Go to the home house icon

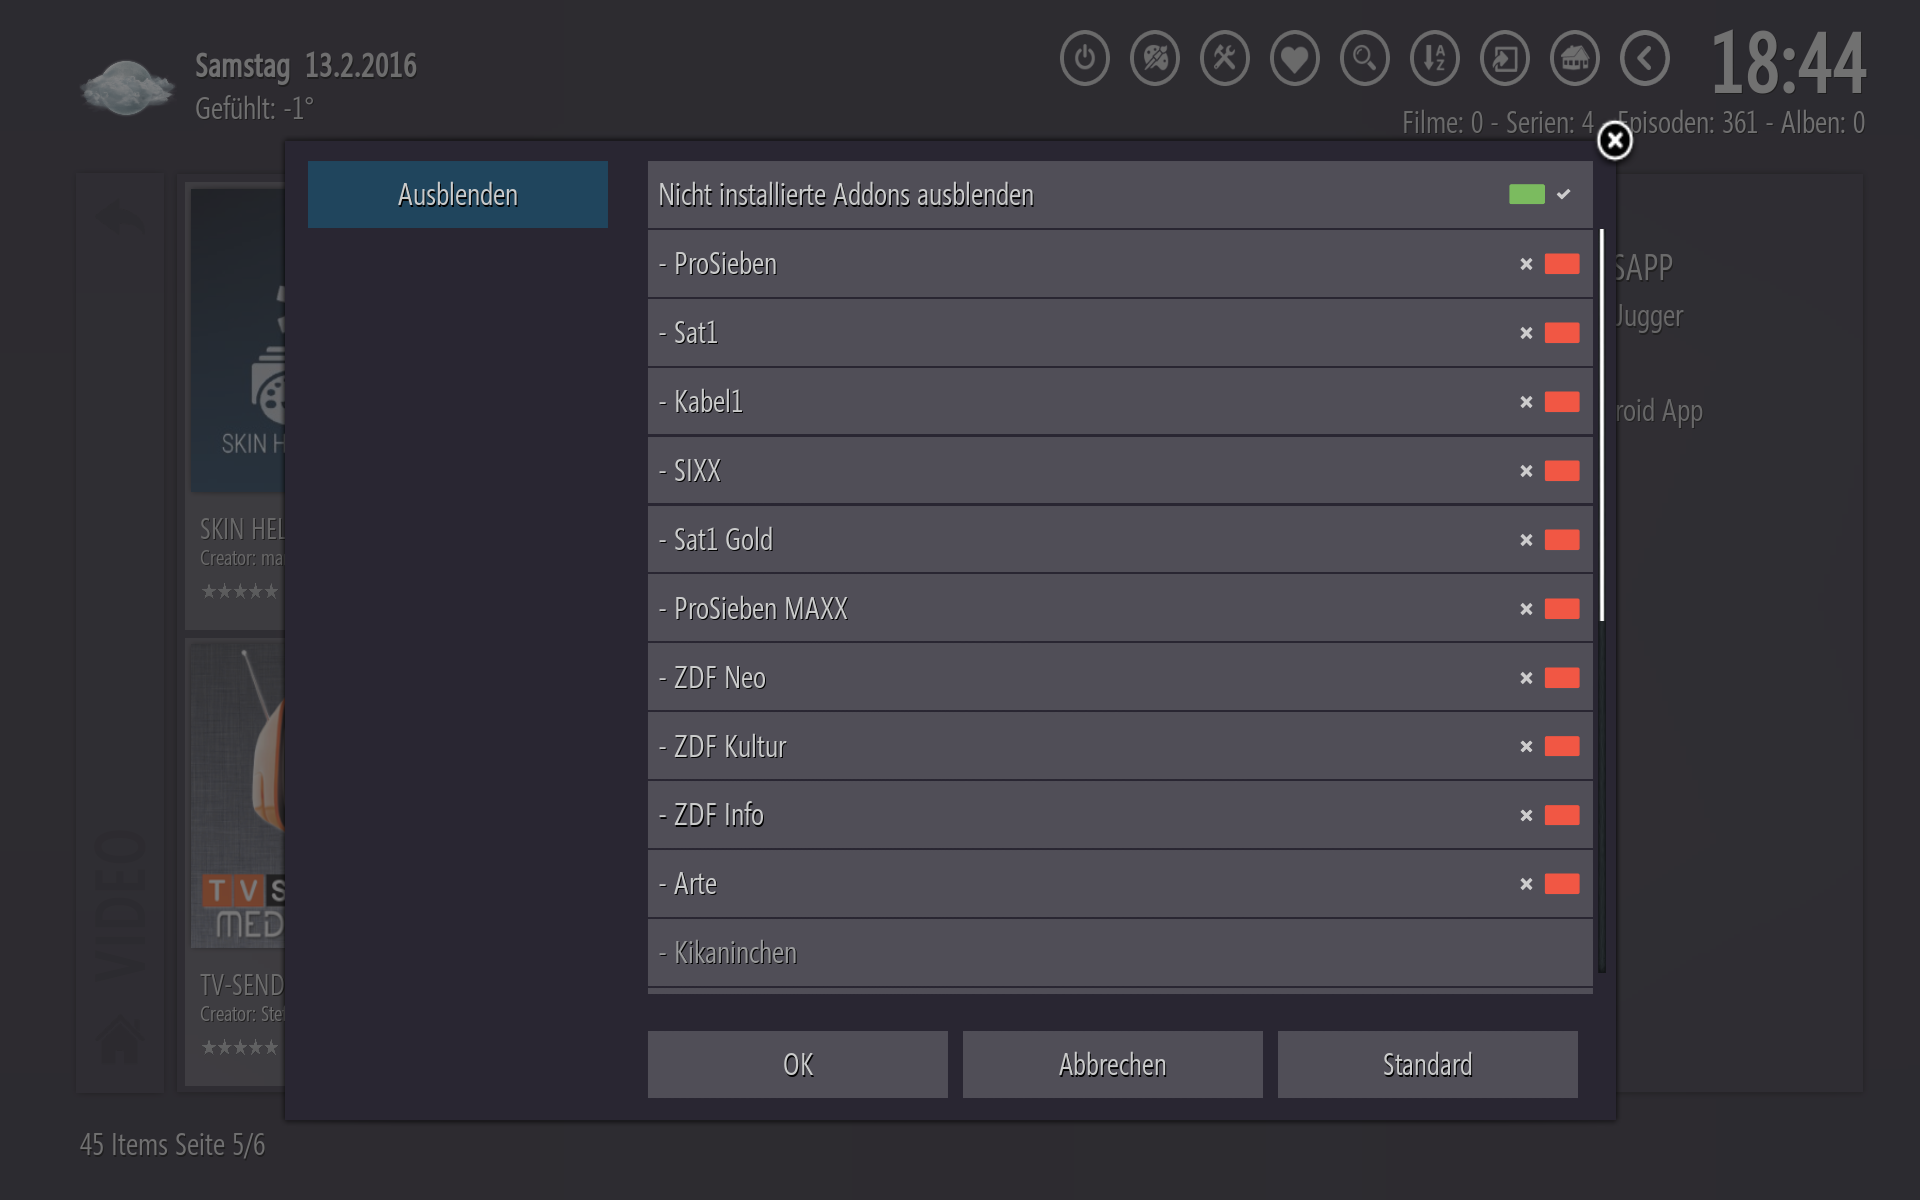(1574, 59)
